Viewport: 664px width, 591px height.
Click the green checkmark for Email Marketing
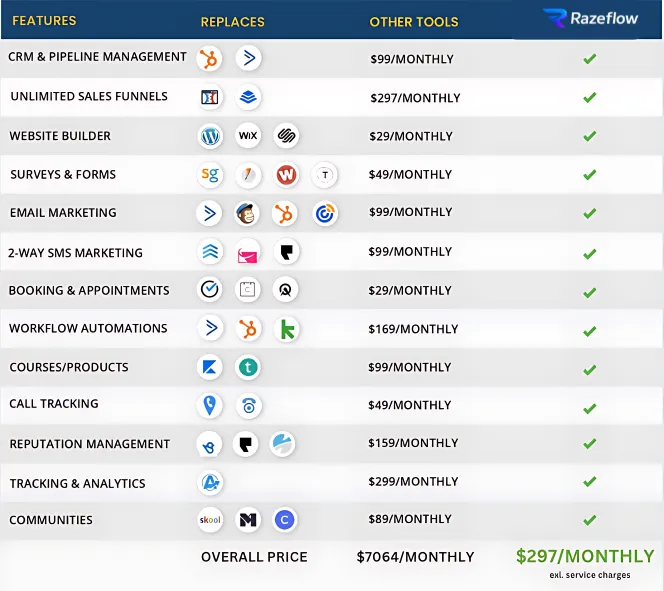coord(590,213)
